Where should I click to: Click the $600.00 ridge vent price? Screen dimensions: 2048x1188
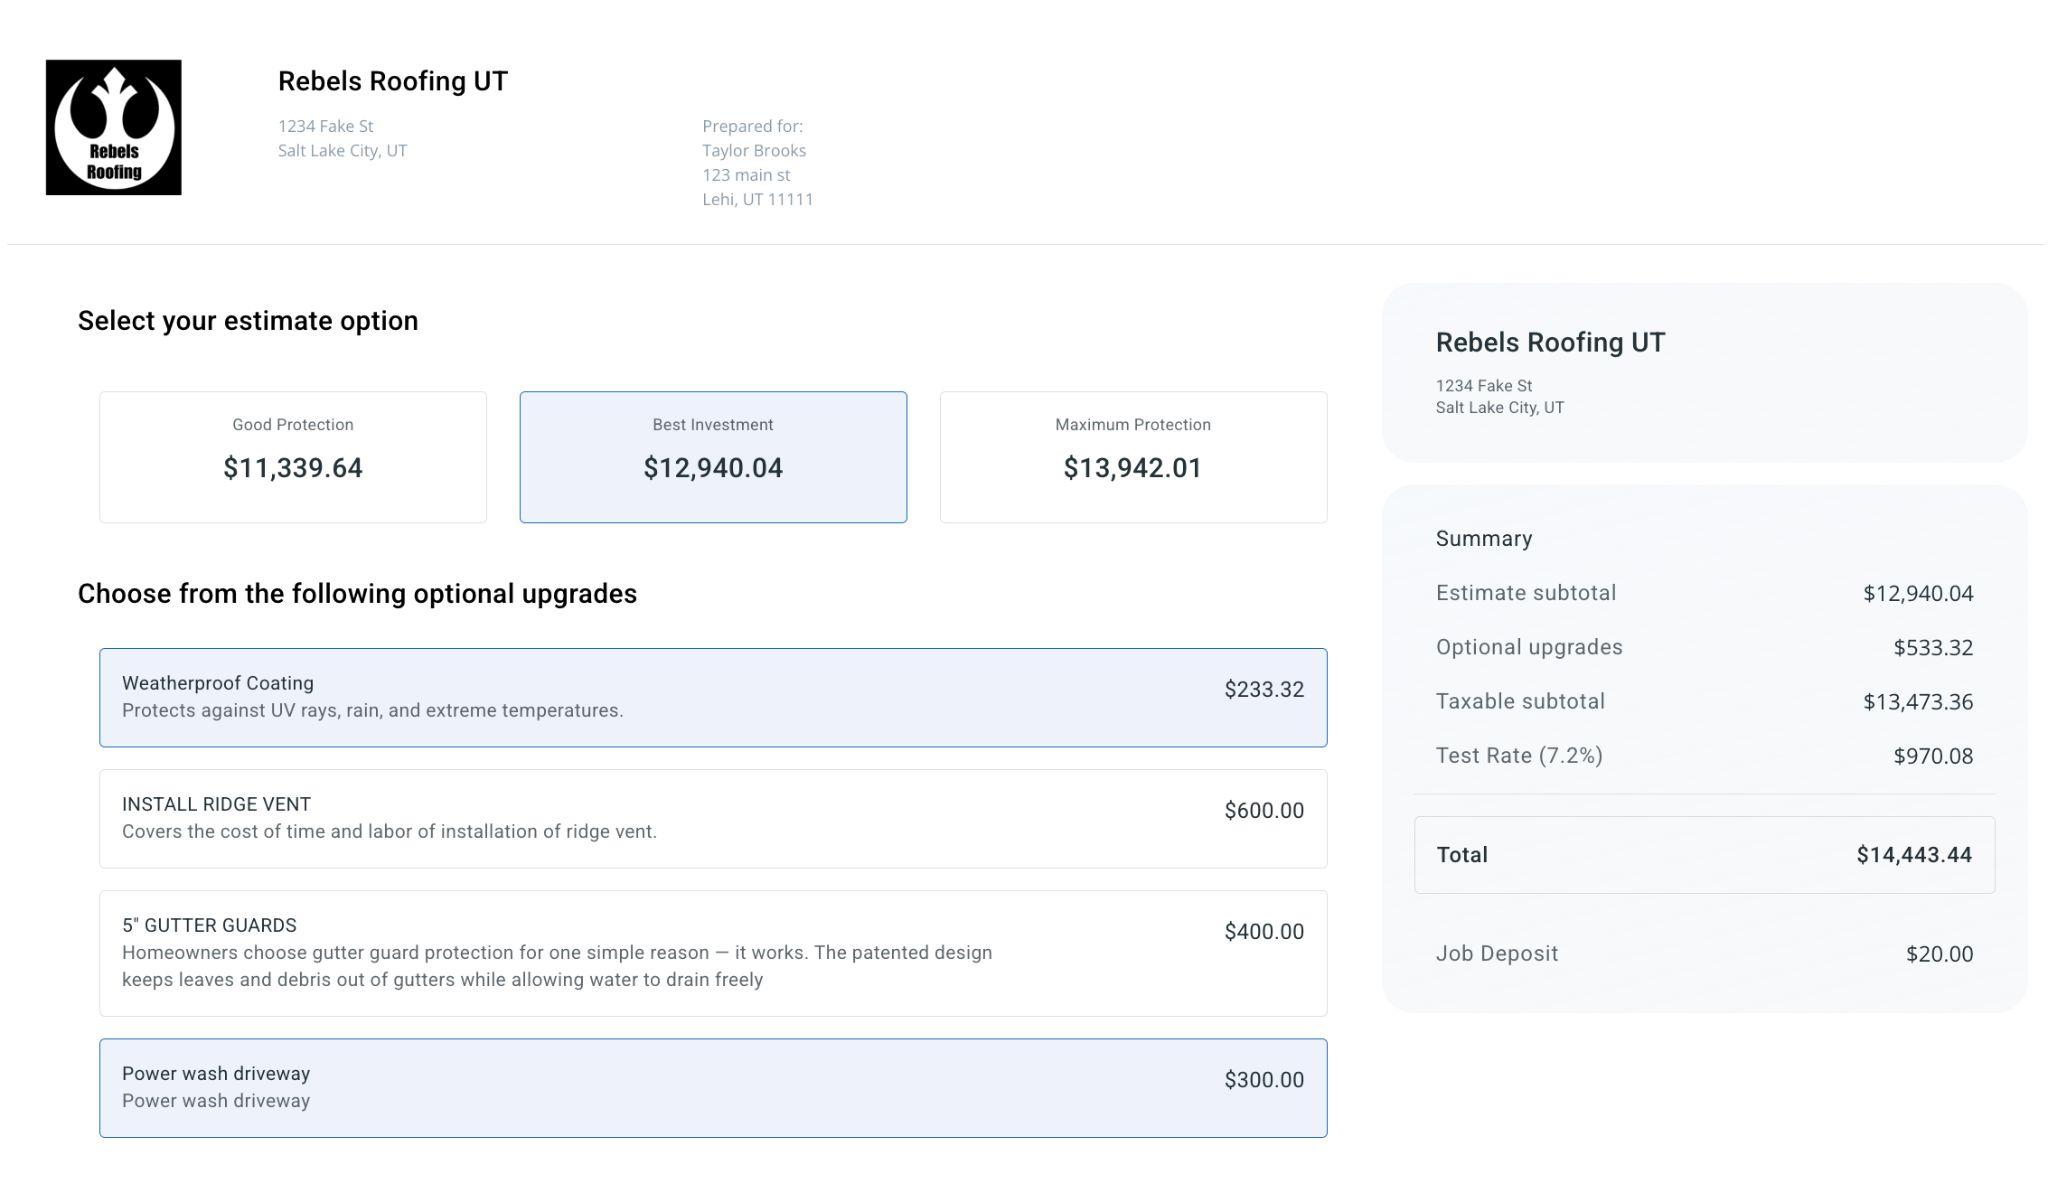coord(1263,810)
